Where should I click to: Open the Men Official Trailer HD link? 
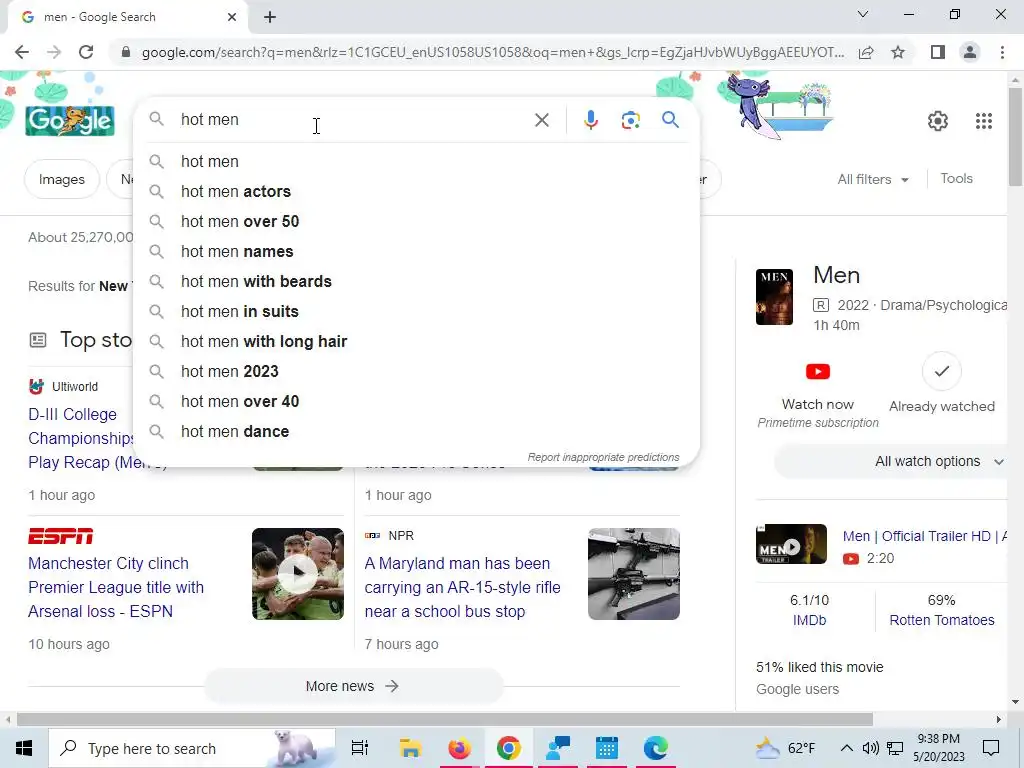pyautogui.click(x=924, y=536)
